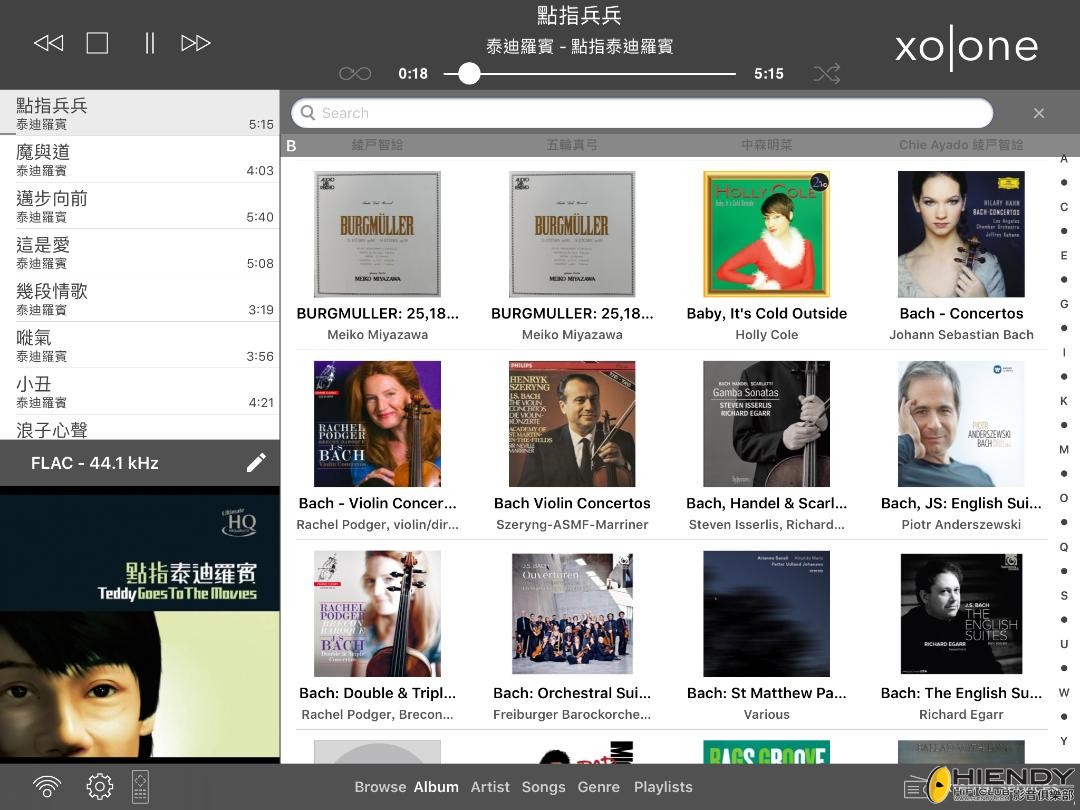The height and width of the screenshot is (810, 1080).
Task: Click the Richard Egarr artist name
Action: pyautogui.click(x=961, y=715)
